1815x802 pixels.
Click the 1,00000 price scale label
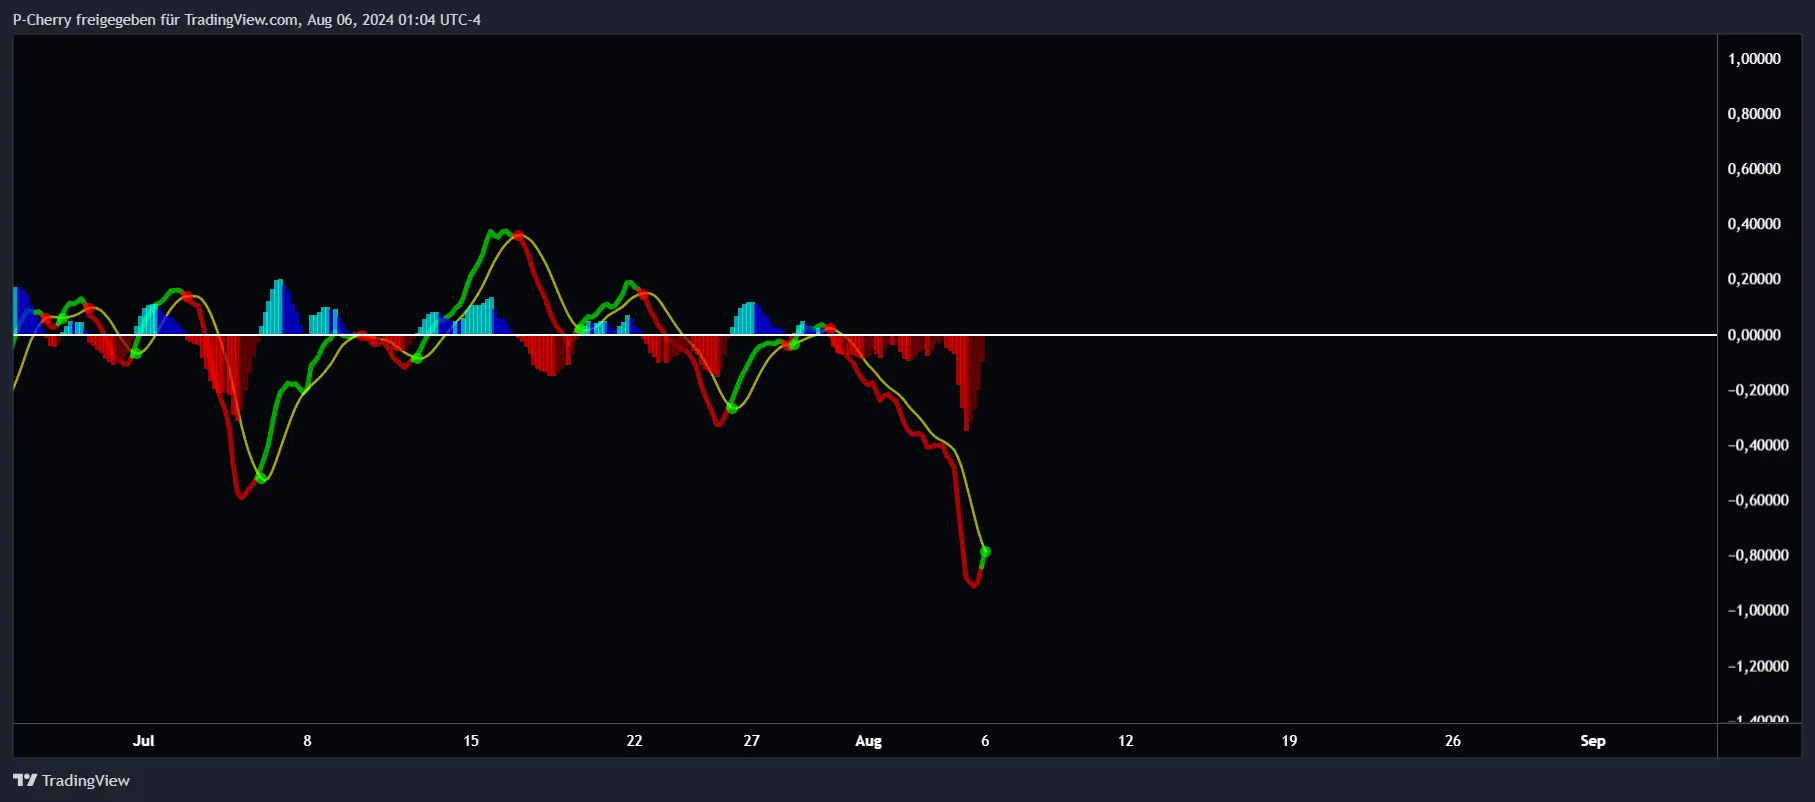(1754, 59)
